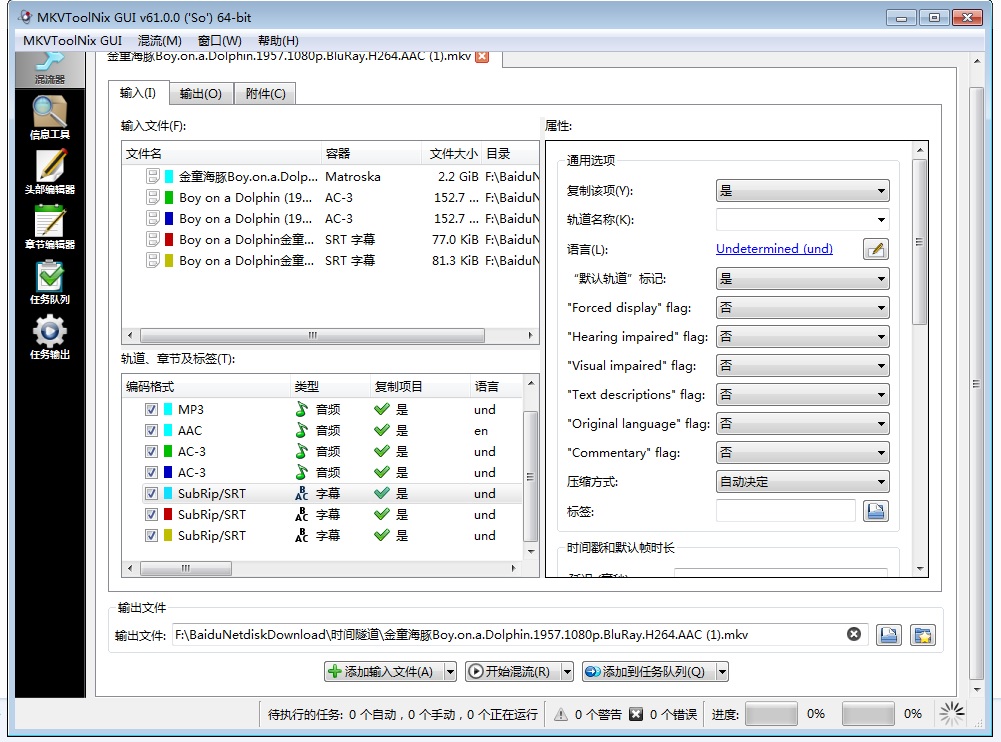Uncheck the red SubRip/SRT track checkbox
This screenshot has width=1001, height=742.
coord(151,515)
